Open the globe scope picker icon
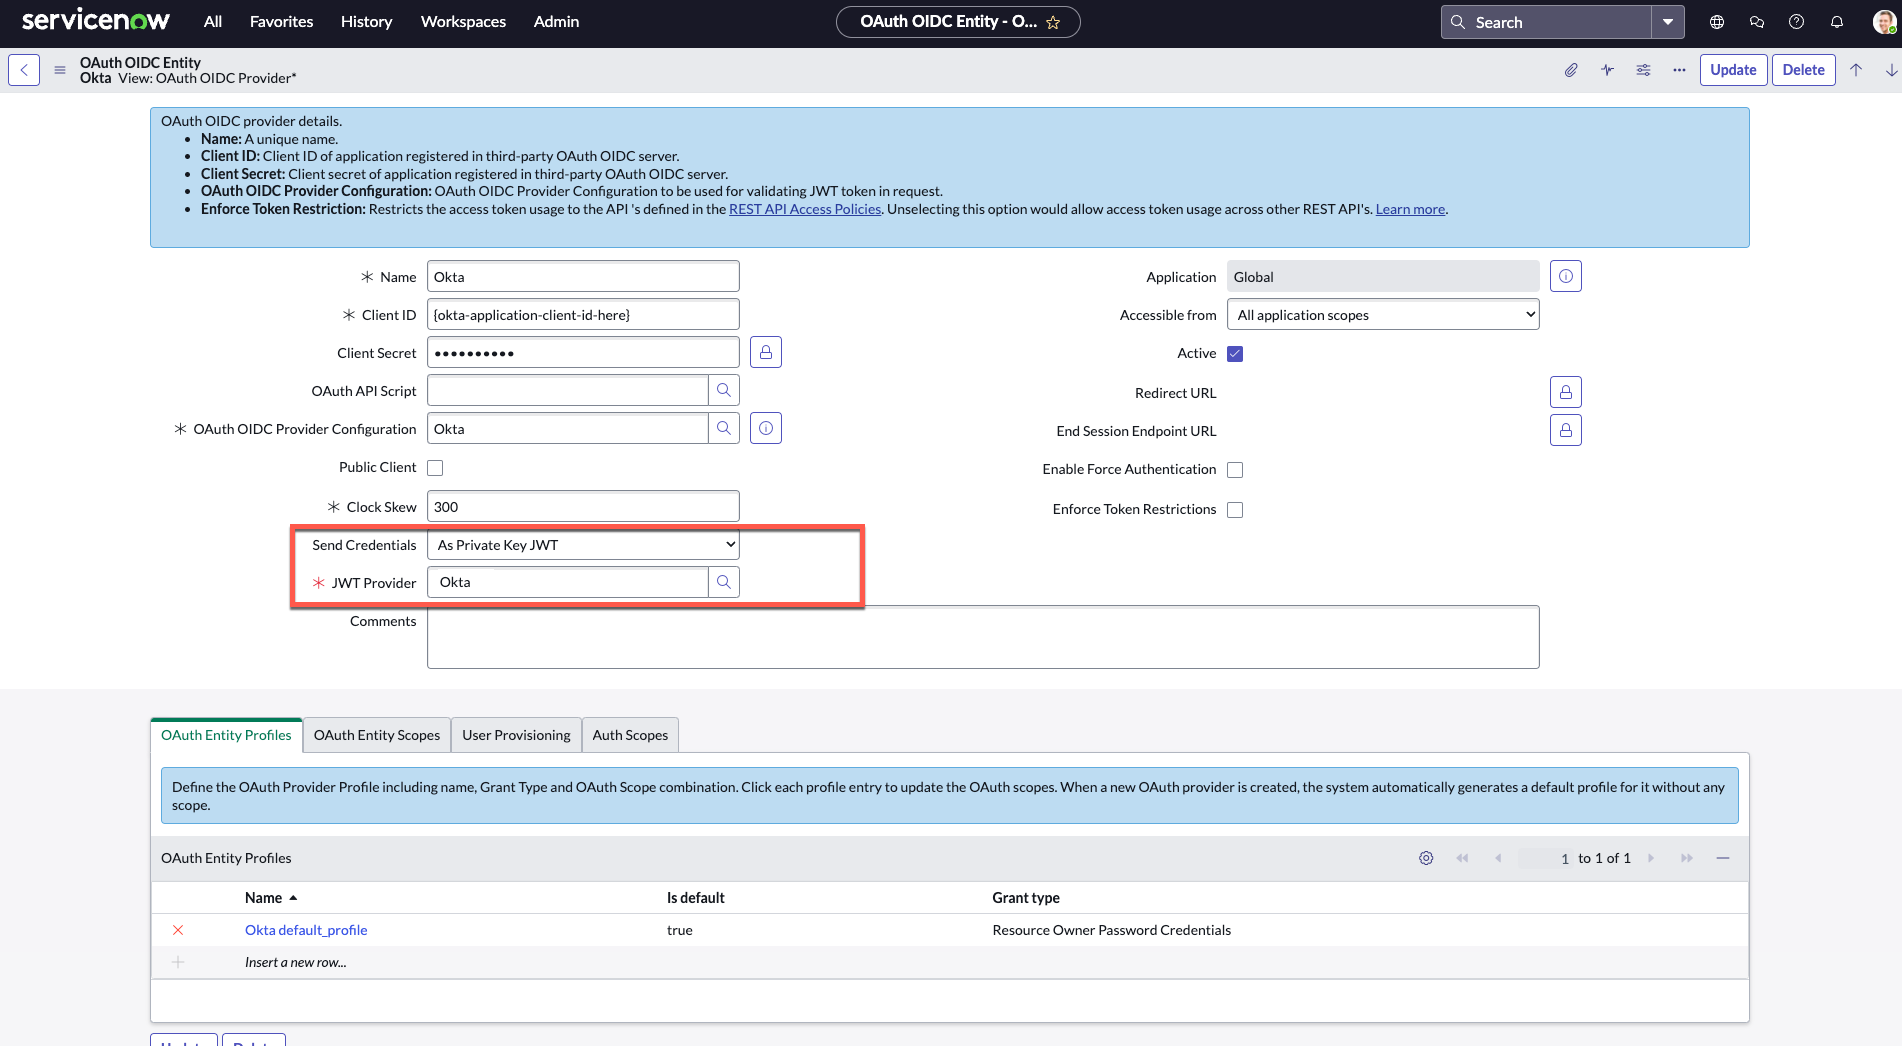This screenshot has height=1046, width=1902. pyautogui.click(x=1717, y=22)
